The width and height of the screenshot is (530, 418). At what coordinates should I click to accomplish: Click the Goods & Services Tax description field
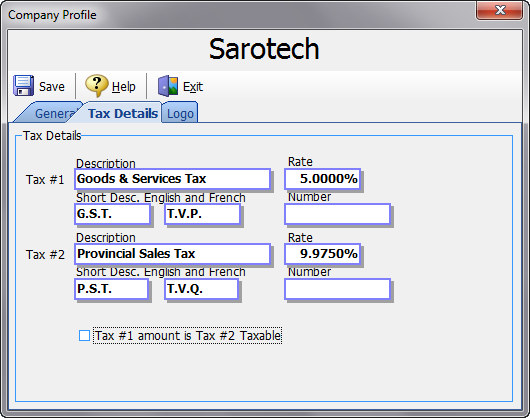pos(172,179)
